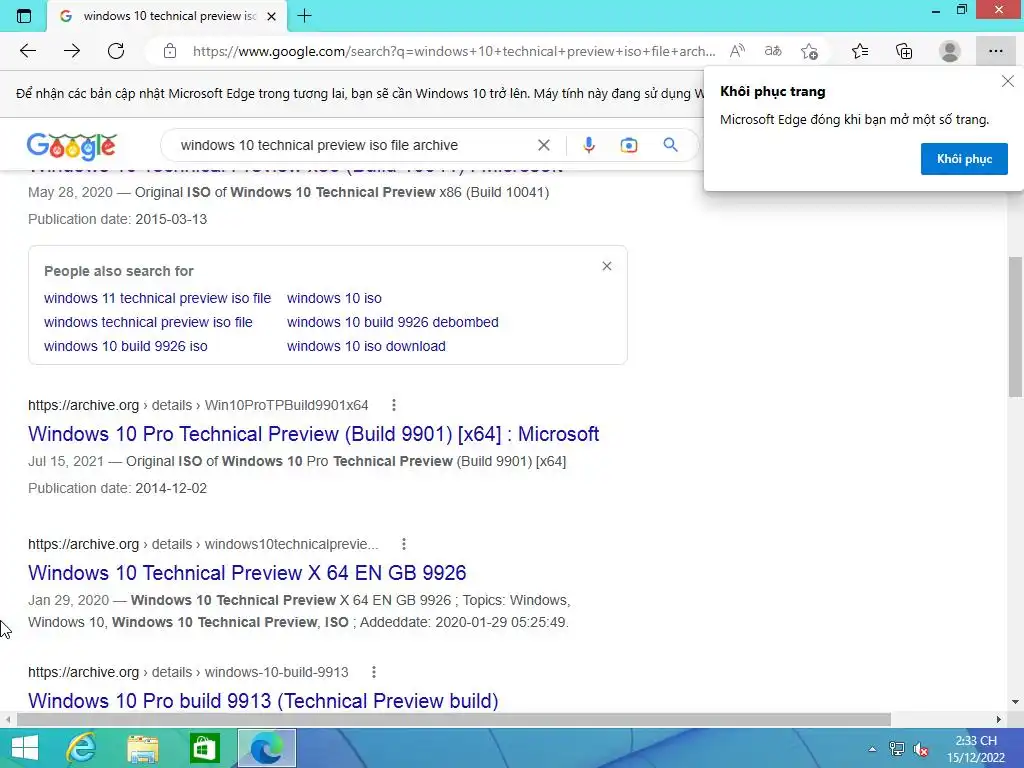Click archive.org URL above Build 9901 result
This screenshot has height=768, width=1024.
point(198,406)
